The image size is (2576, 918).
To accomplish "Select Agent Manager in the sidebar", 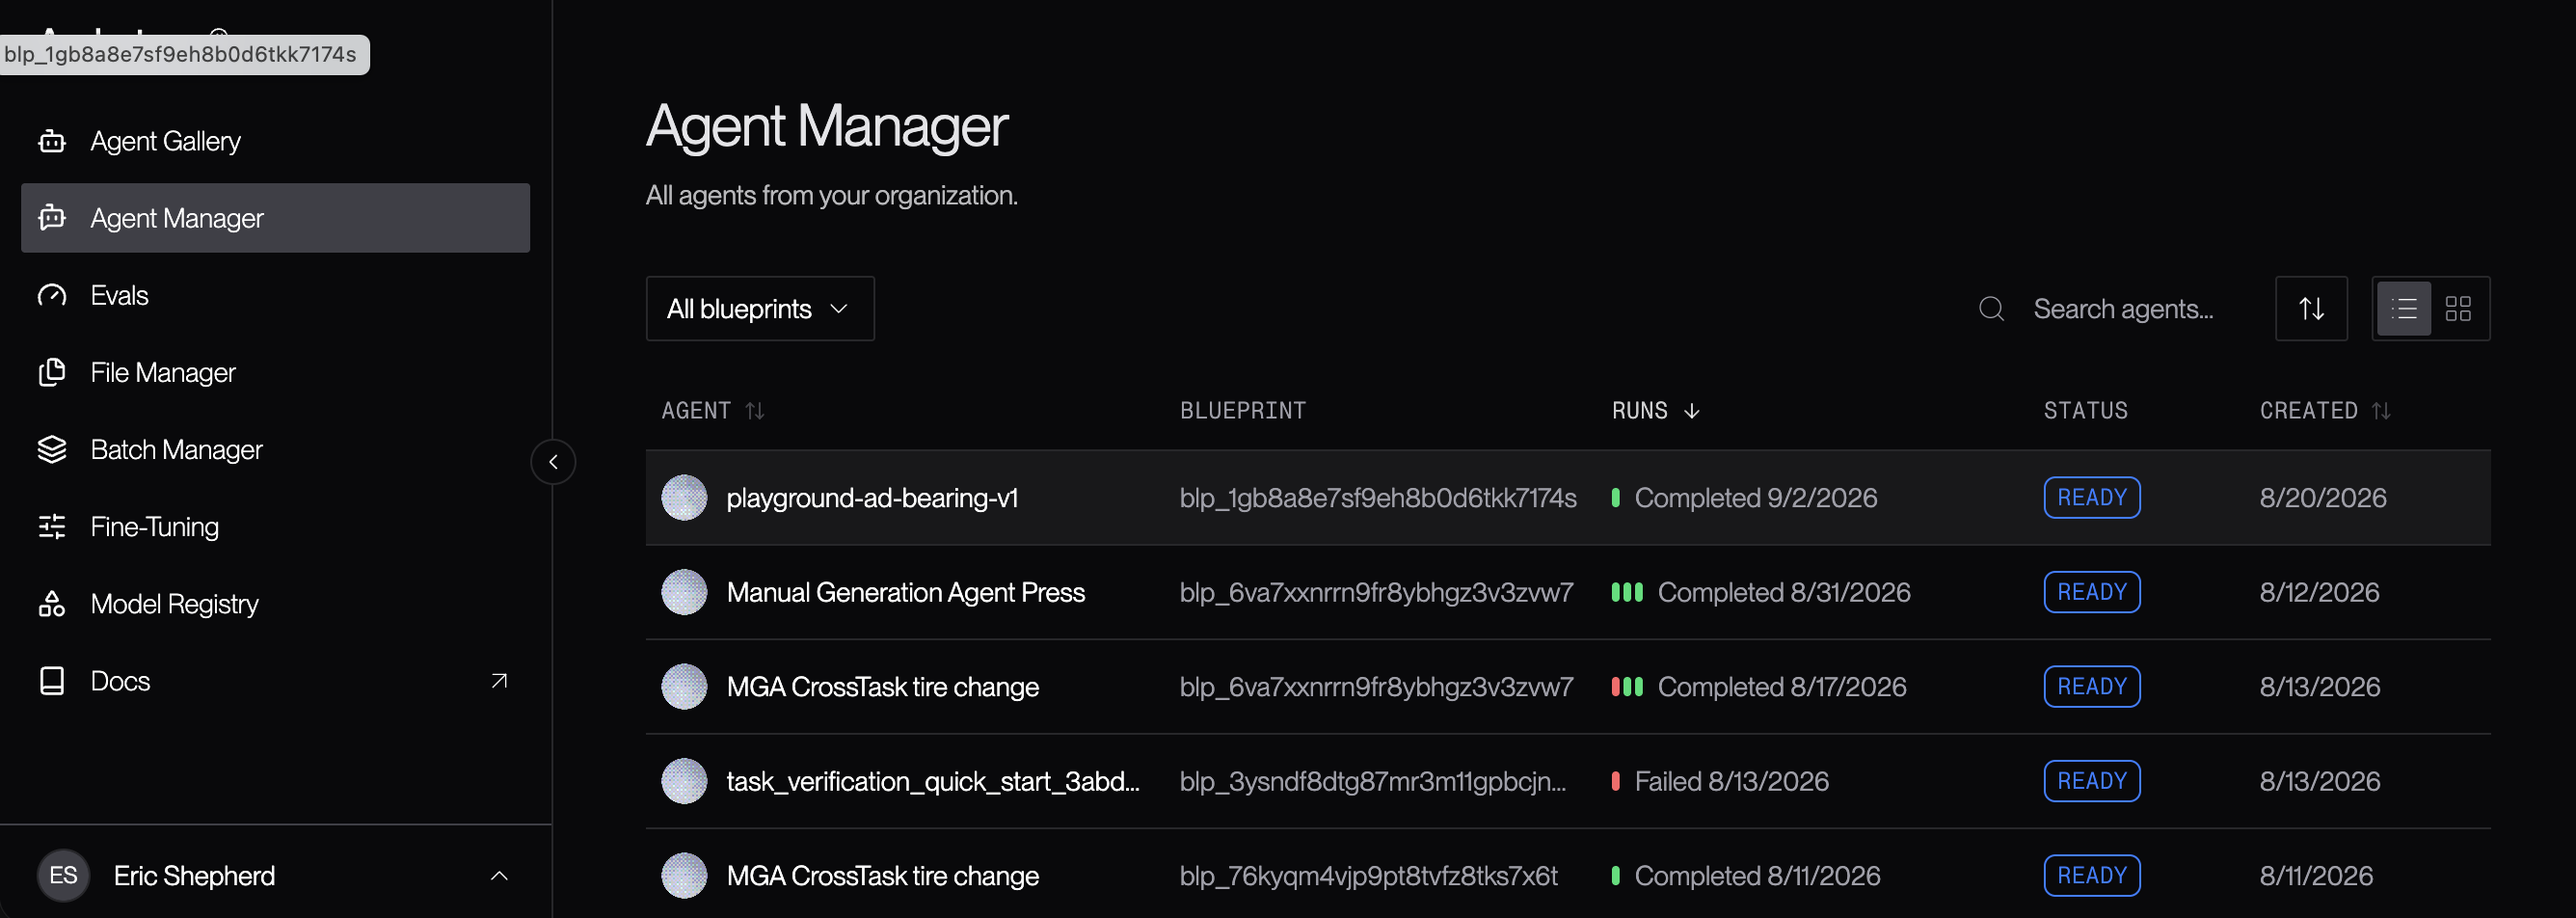I will (275, 218).
